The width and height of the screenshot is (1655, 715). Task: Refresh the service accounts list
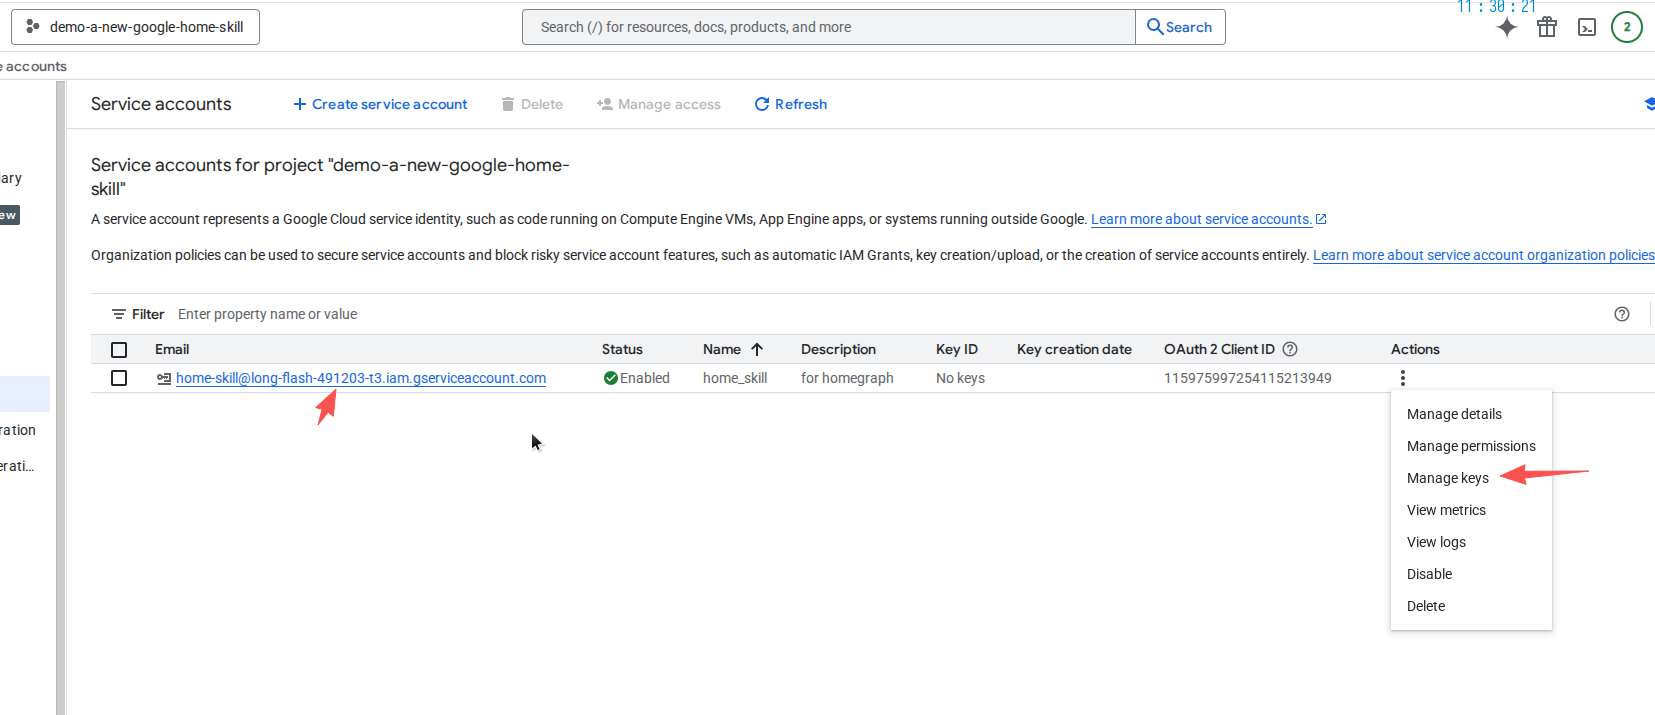coord(791,104)
